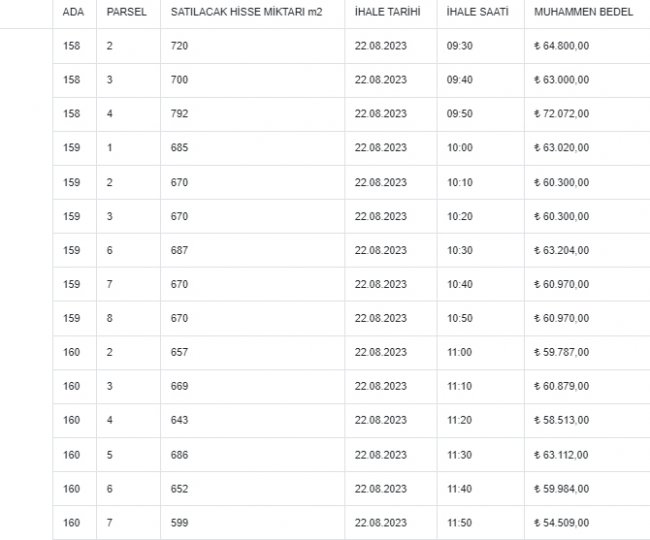The image size is (650, 540).
Task: Select the ₺ 63.112,00 price cell
Action: pos(563,454)
